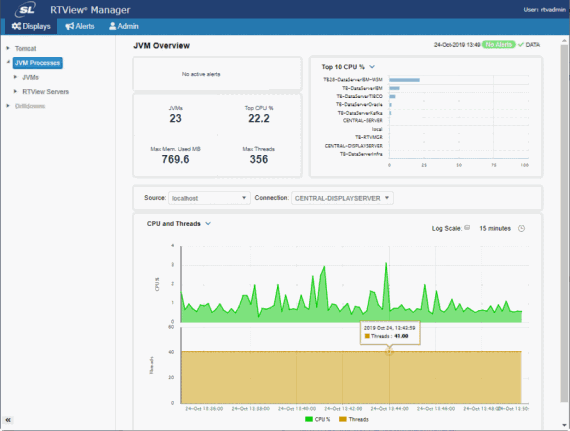Expand the Tomcat tree node arrow

click(x=8, y=48)
